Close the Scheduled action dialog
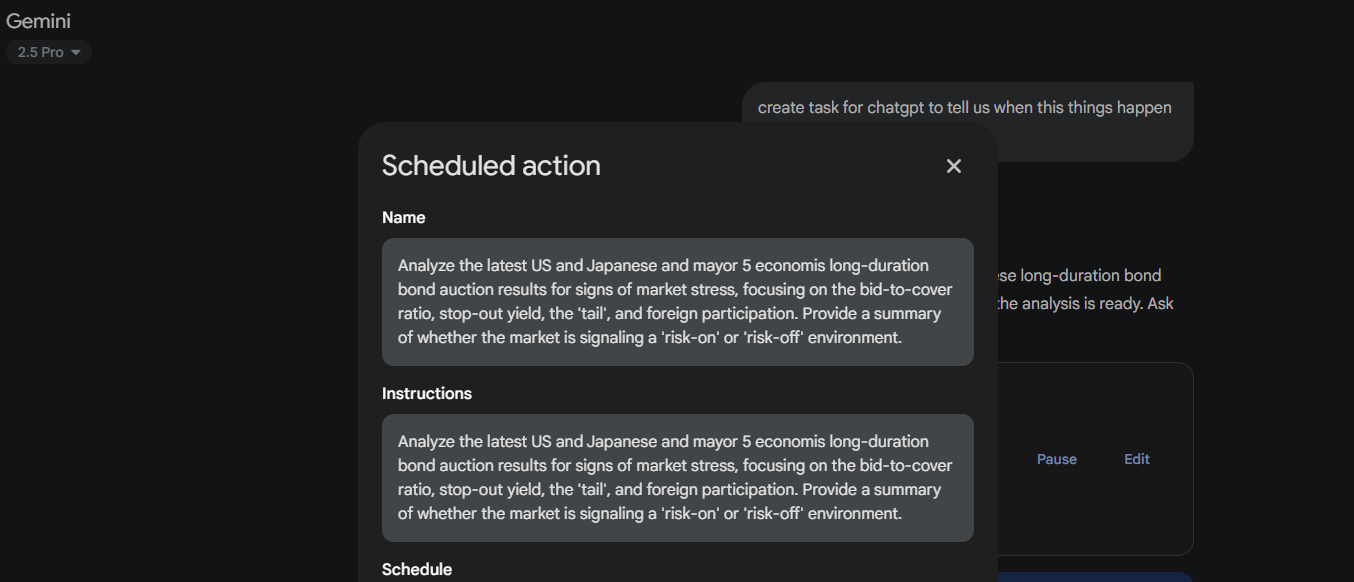 [953, 166]
